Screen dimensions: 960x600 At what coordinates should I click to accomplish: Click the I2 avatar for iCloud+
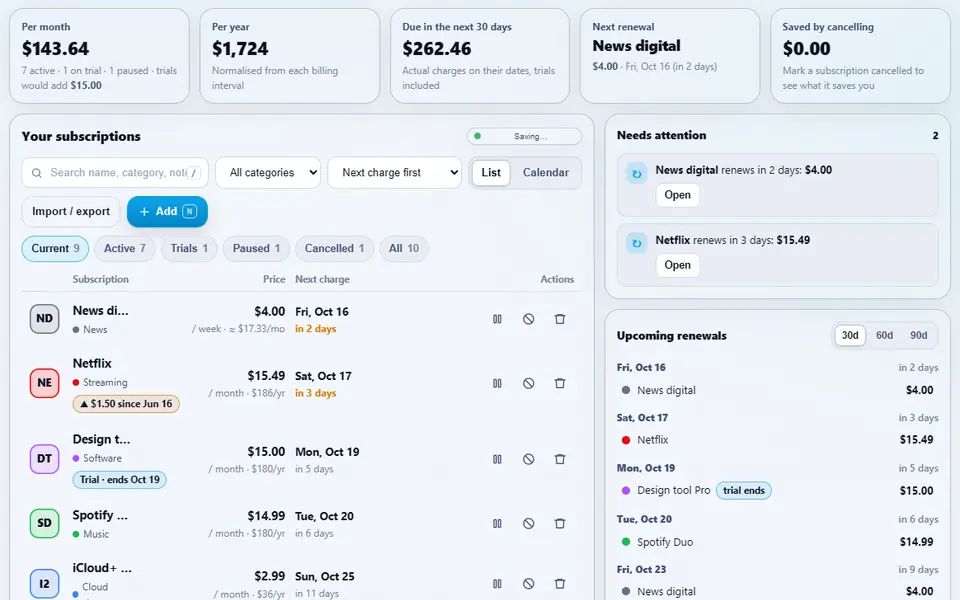pos(45,583)
